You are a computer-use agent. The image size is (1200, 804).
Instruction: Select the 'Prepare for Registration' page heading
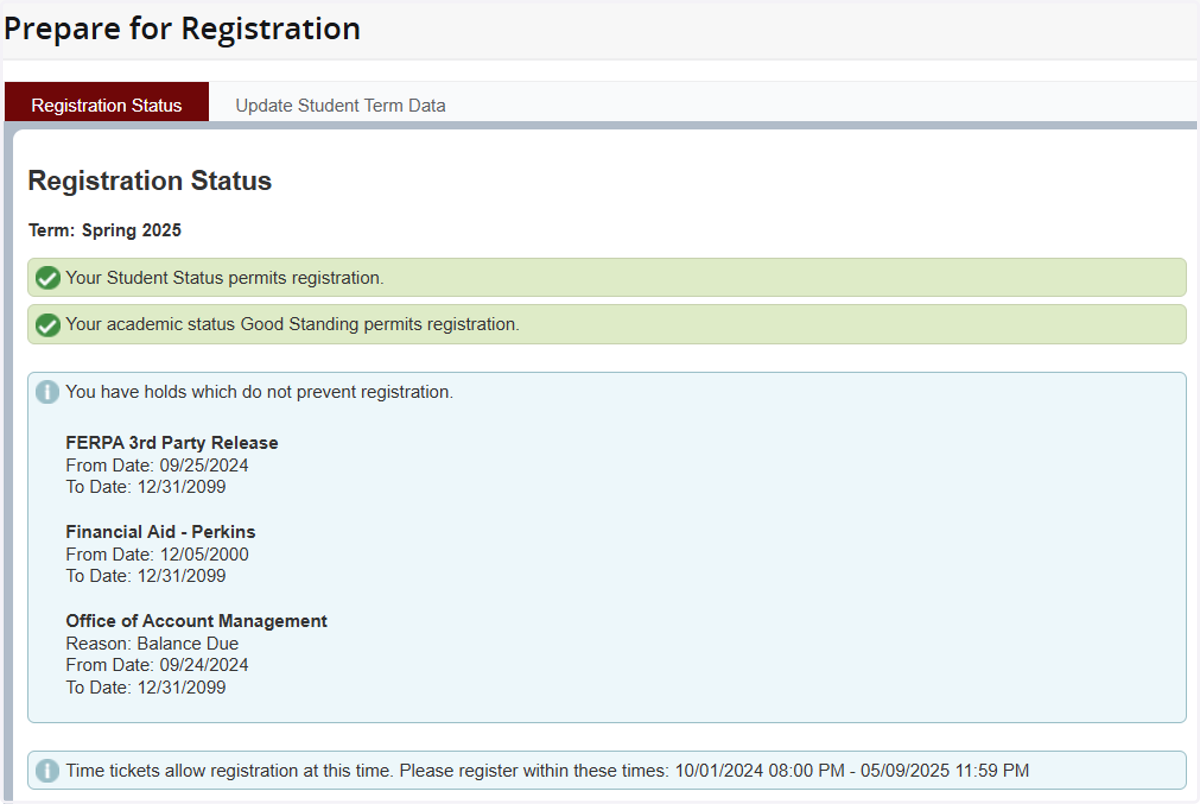click(x=182, y=29)
